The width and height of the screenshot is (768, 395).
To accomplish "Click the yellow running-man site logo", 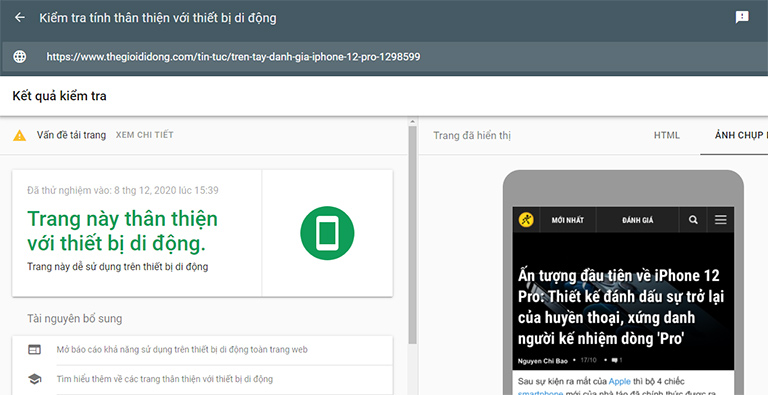I will click(526, 220).
